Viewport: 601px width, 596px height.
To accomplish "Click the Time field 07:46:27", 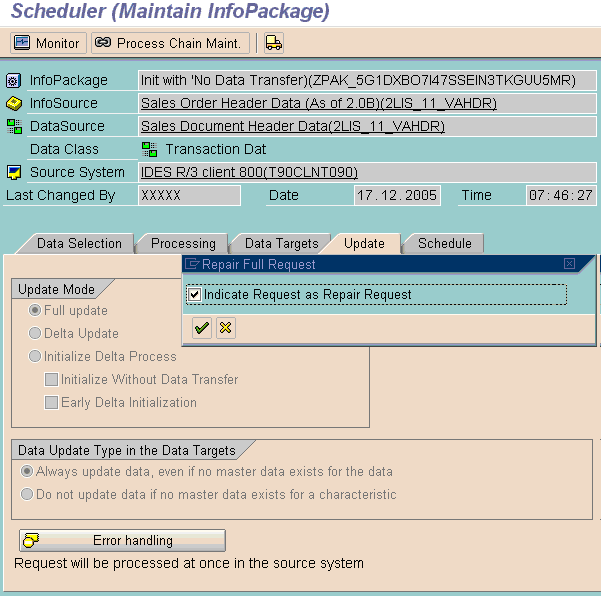I will point(561,195).
